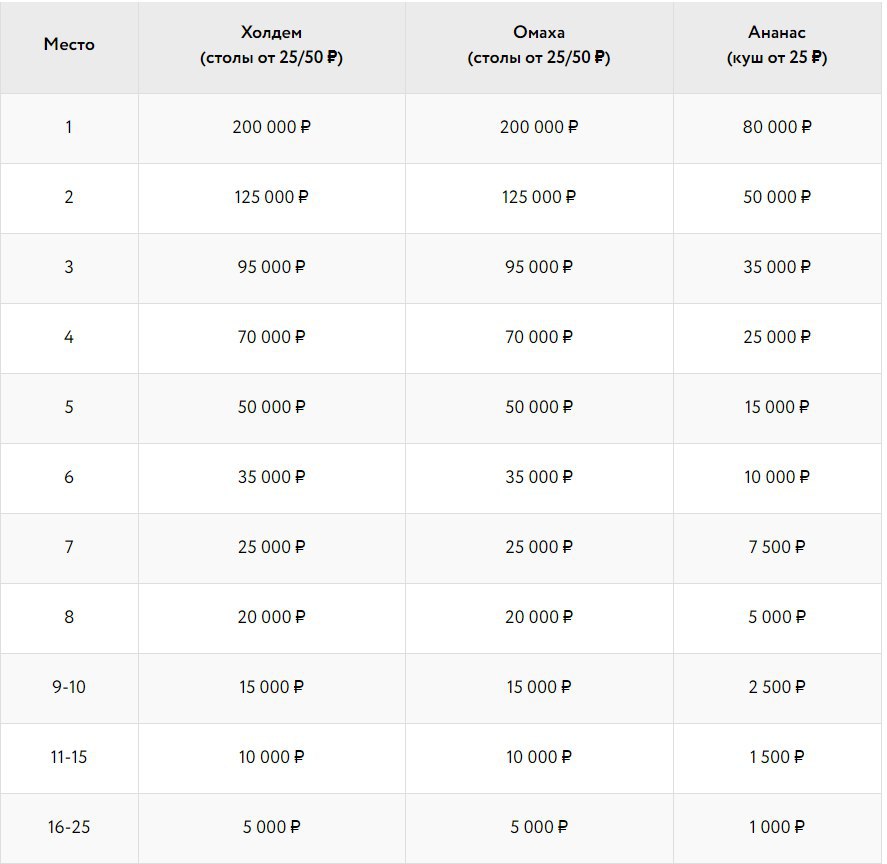Select the 50 000 ₽ cell under Ананас
The height and width of the screenshot is (864, 887).
(777, 197)
